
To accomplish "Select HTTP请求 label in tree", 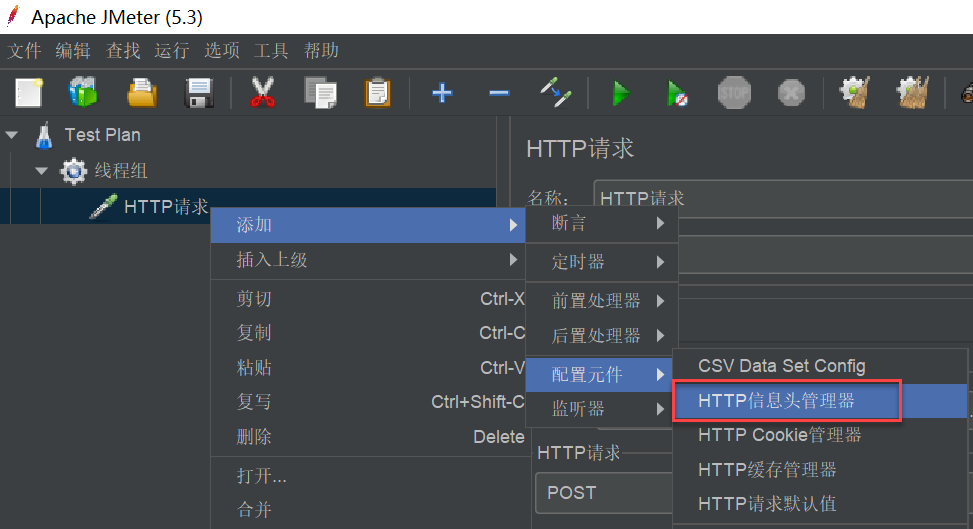I will [166, 207].
